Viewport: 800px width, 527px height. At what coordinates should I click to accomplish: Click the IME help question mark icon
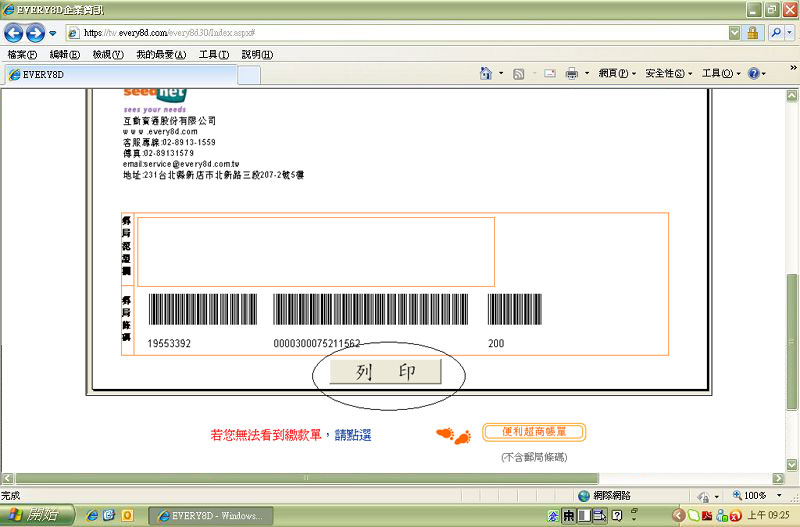point(617,516)
